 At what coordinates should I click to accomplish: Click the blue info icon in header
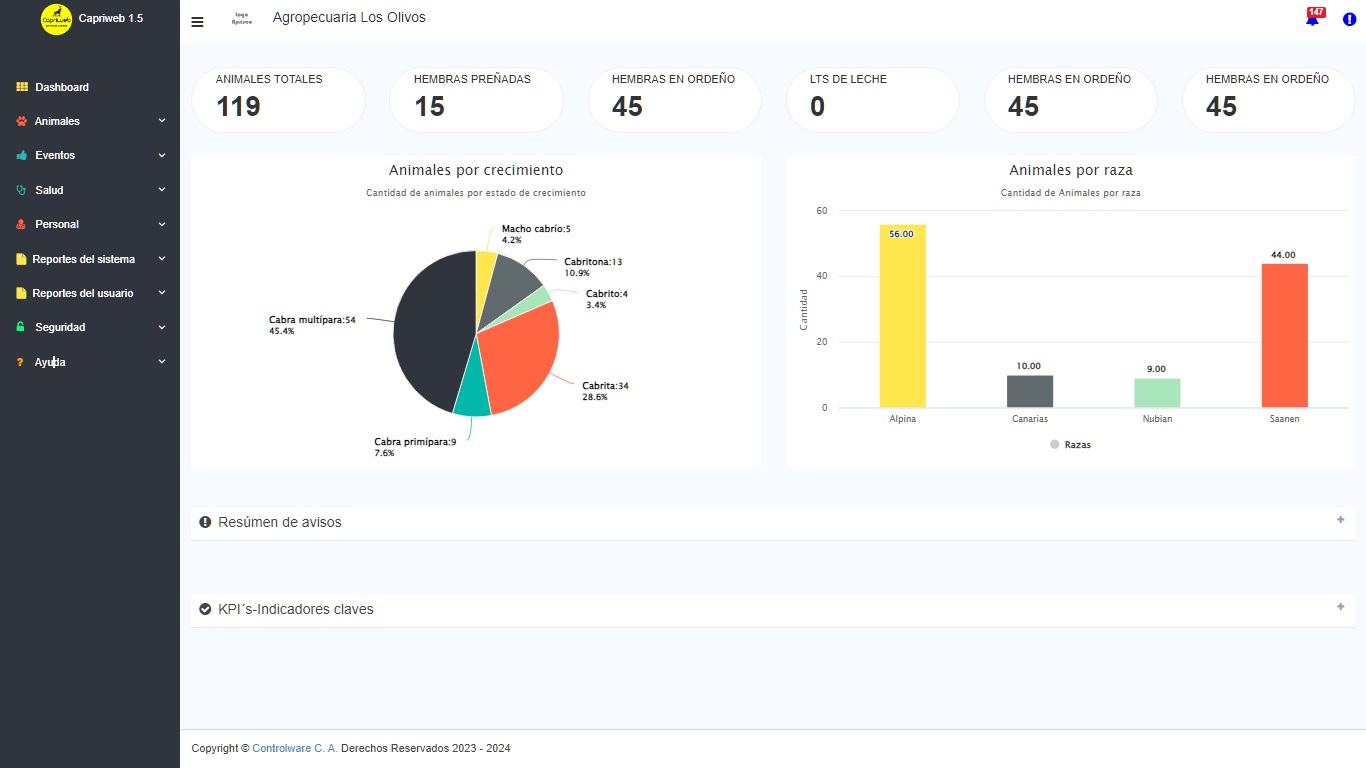coord(1349,19)
